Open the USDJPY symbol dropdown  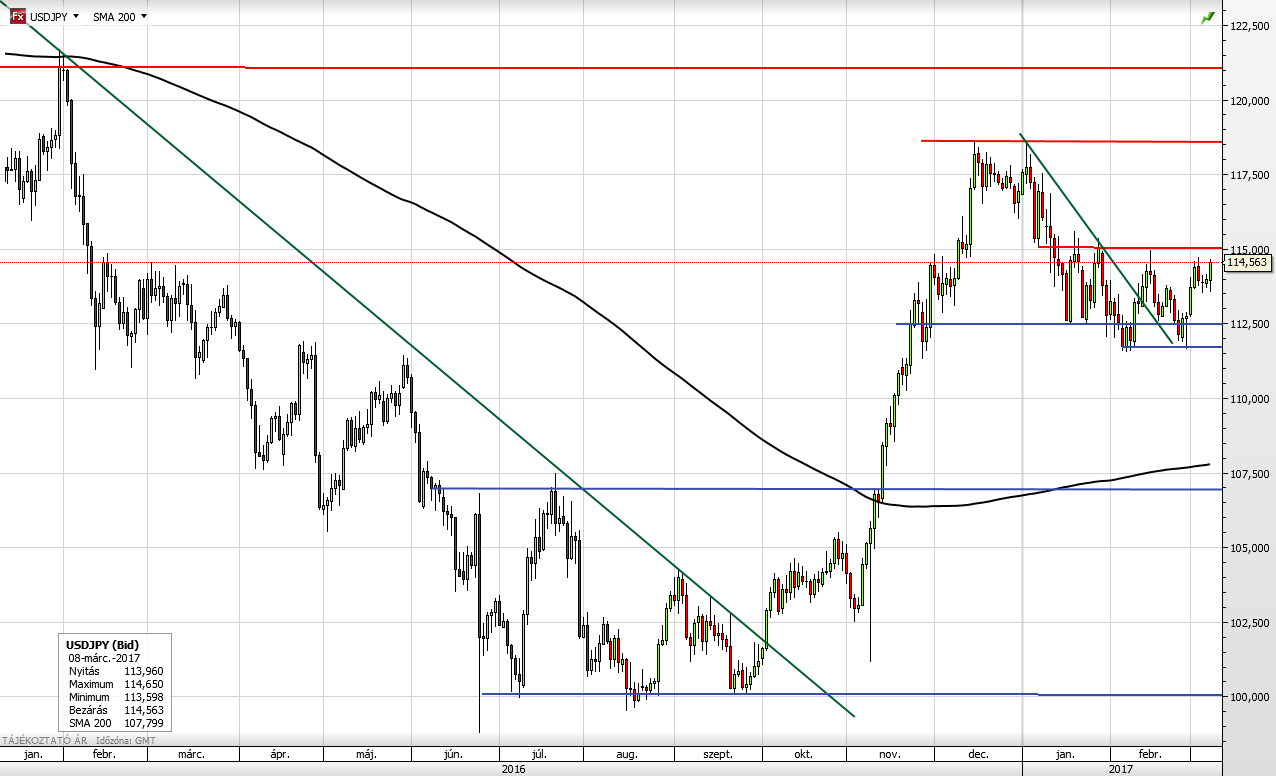coord(76,17)
